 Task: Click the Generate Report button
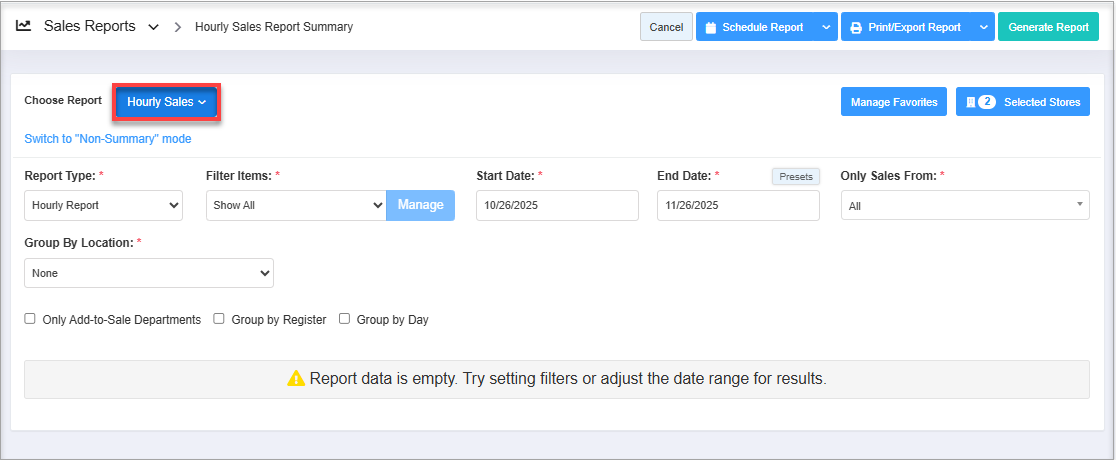click(1048, 27)
